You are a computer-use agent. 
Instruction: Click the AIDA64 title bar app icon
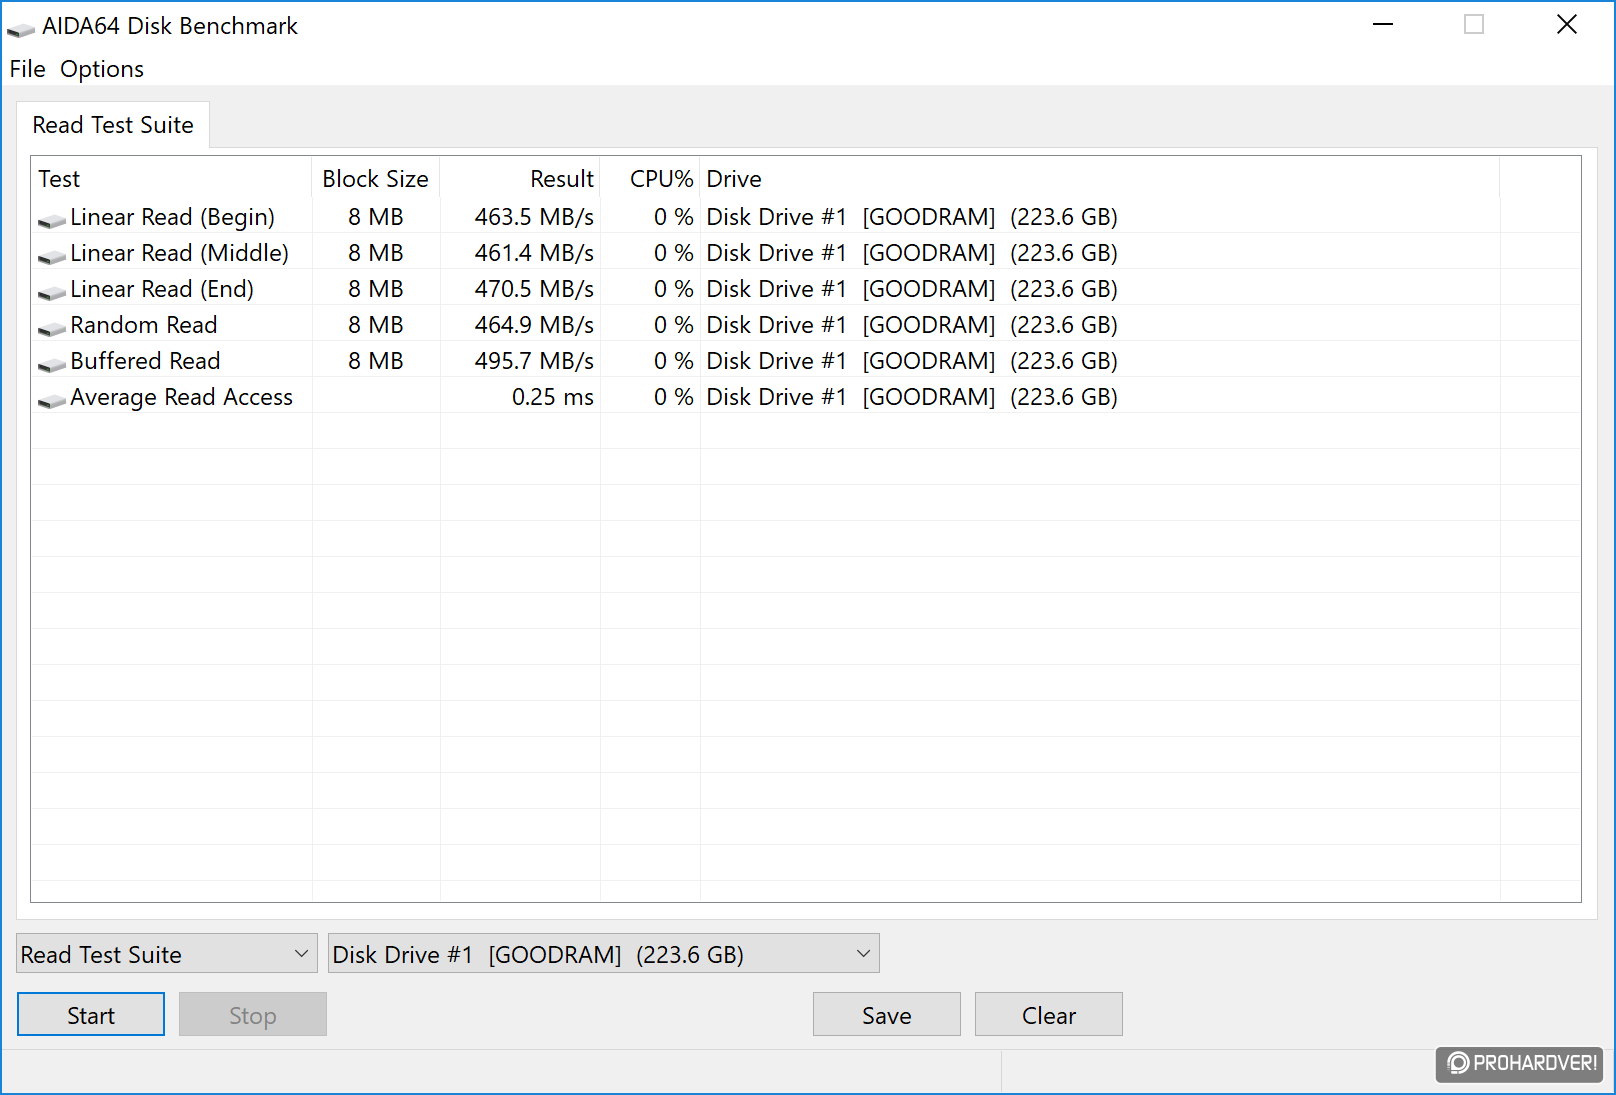tap(21, 29)
